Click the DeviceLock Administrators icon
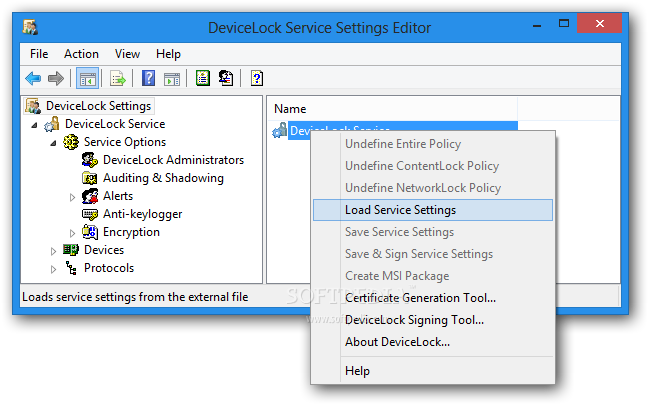The width and height of the screenshot is (649, 405). point(90,160)
